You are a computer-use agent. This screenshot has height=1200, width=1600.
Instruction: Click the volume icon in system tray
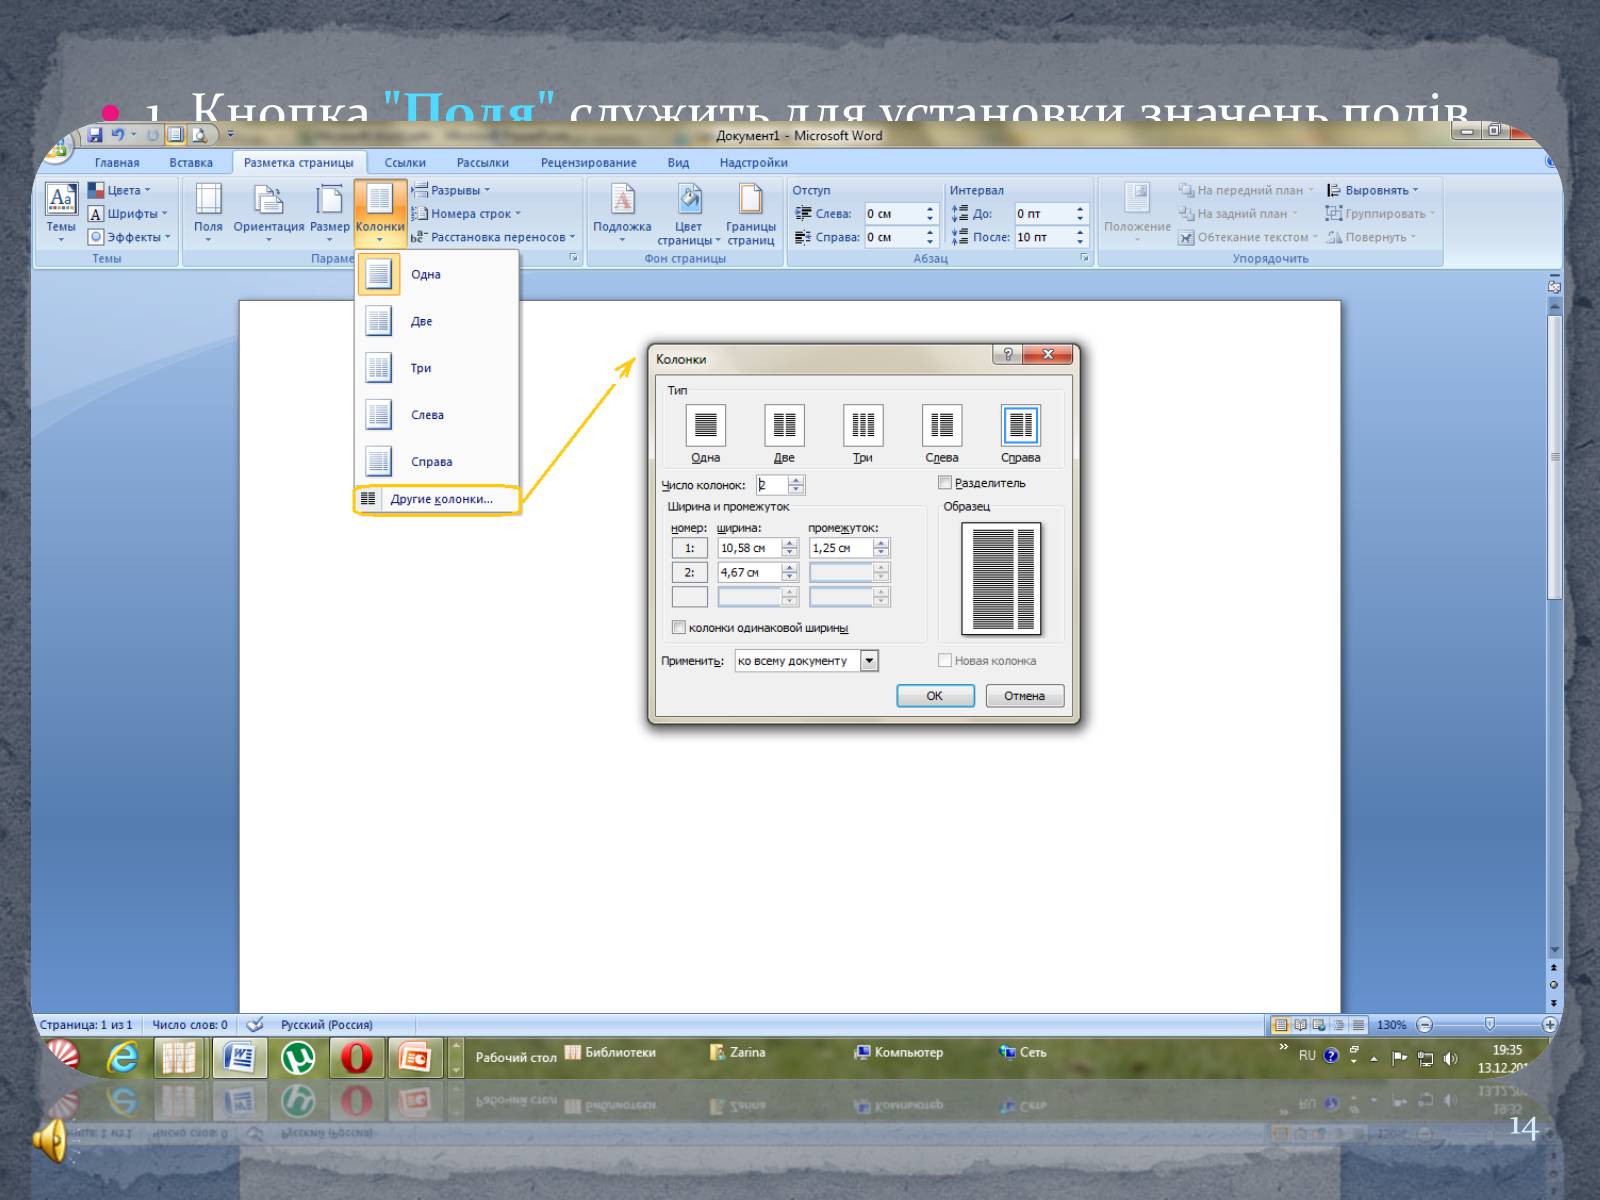tap(1450, 1058)
